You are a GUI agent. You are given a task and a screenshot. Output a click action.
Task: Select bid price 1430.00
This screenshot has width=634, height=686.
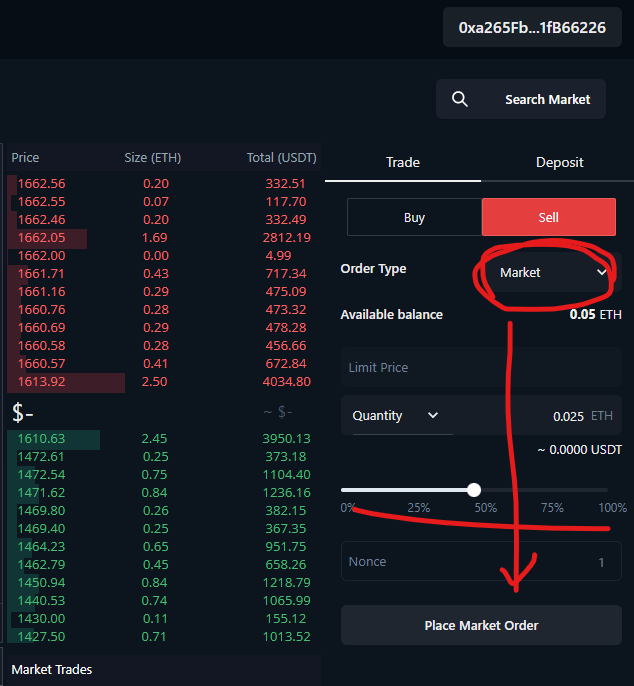41,619
